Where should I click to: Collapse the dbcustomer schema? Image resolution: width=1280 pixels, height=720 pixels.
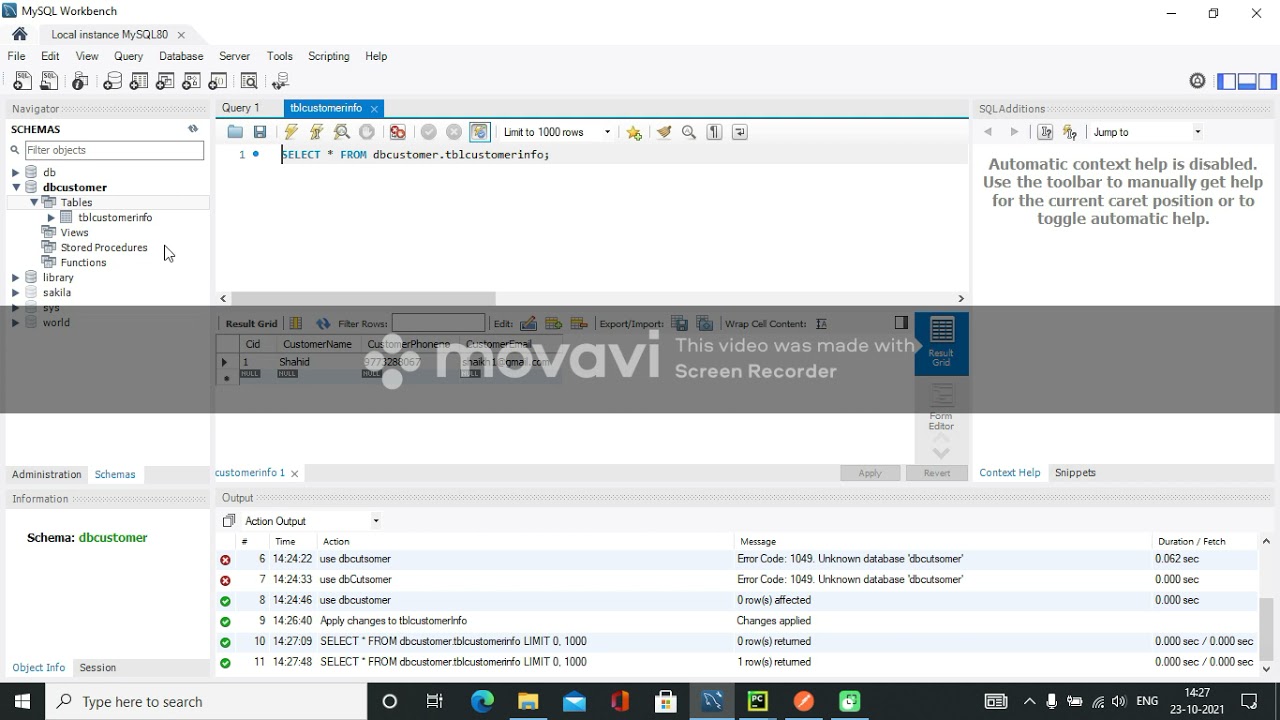point(16,187)
